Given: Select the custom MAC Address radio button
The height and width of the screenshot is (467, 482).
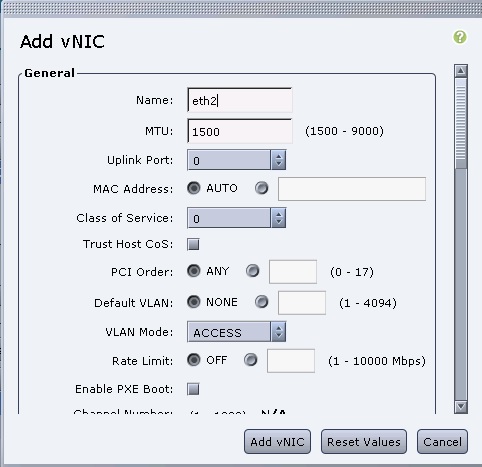Looking at the screenshot, I should [262, 188].
